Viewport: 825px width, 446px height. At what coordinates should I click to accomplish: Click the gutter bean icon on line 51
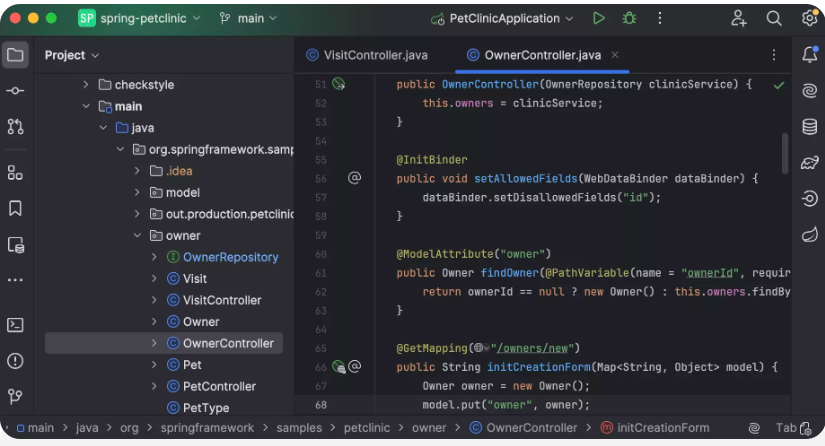pos(338,84)
